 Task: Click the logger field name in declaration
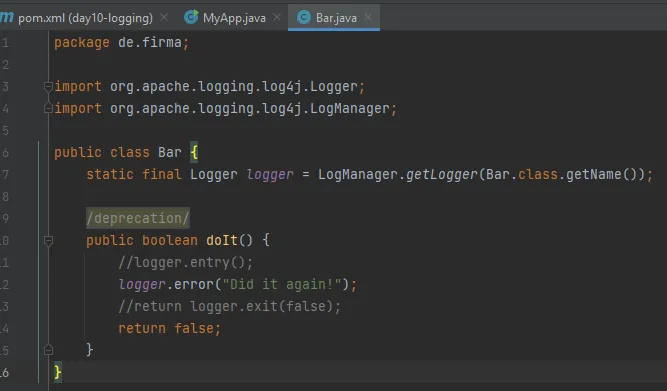270,174
